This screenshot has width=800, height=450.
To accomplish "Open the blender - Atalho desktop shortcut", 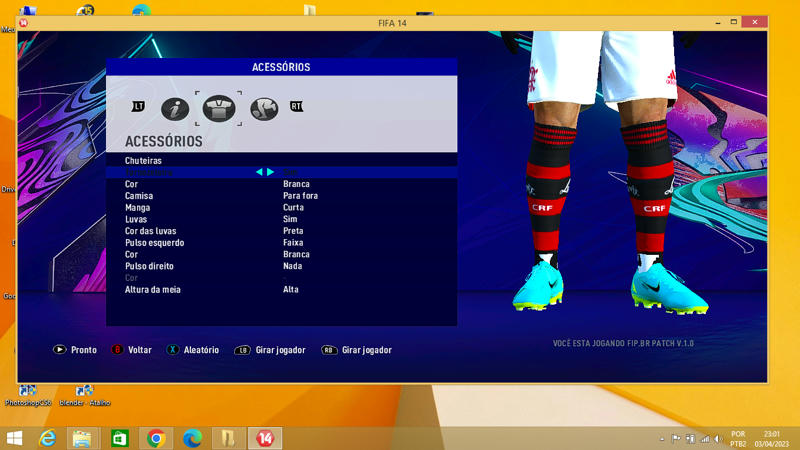I will tap(85, 396).
